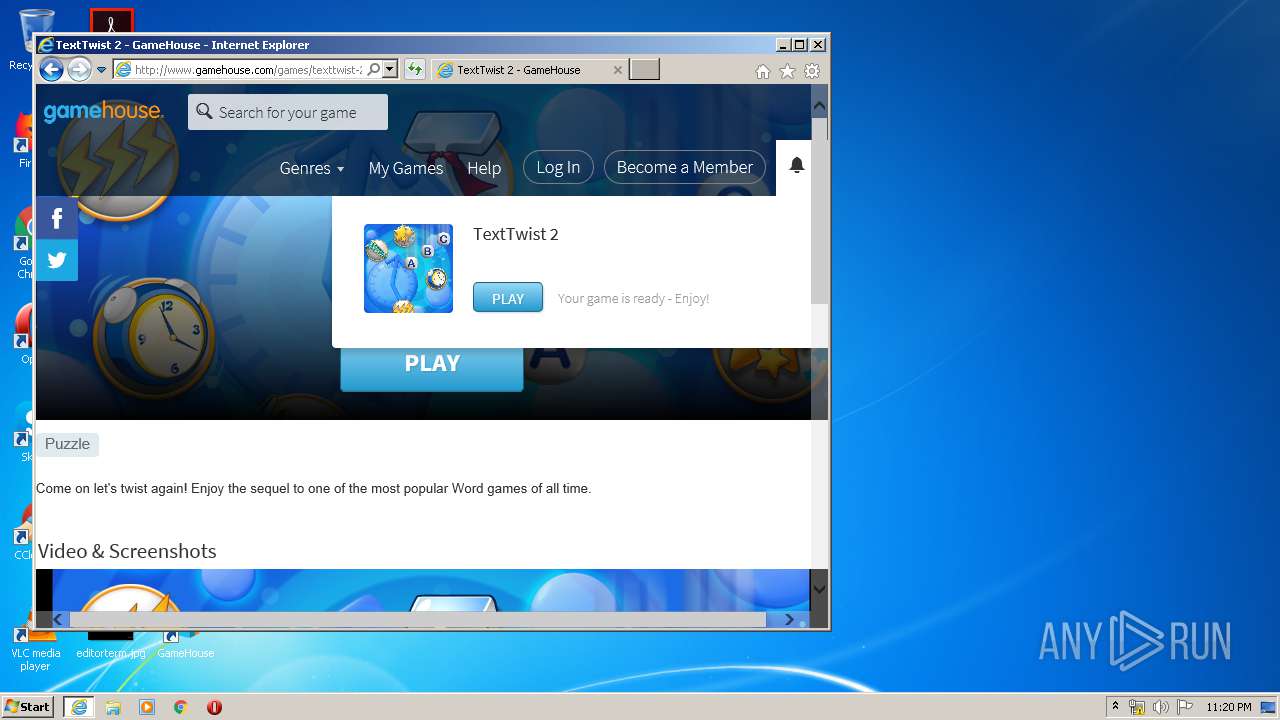Click the network tray icon
This screenshot has width=1280, height=720.
[1137, 707]
